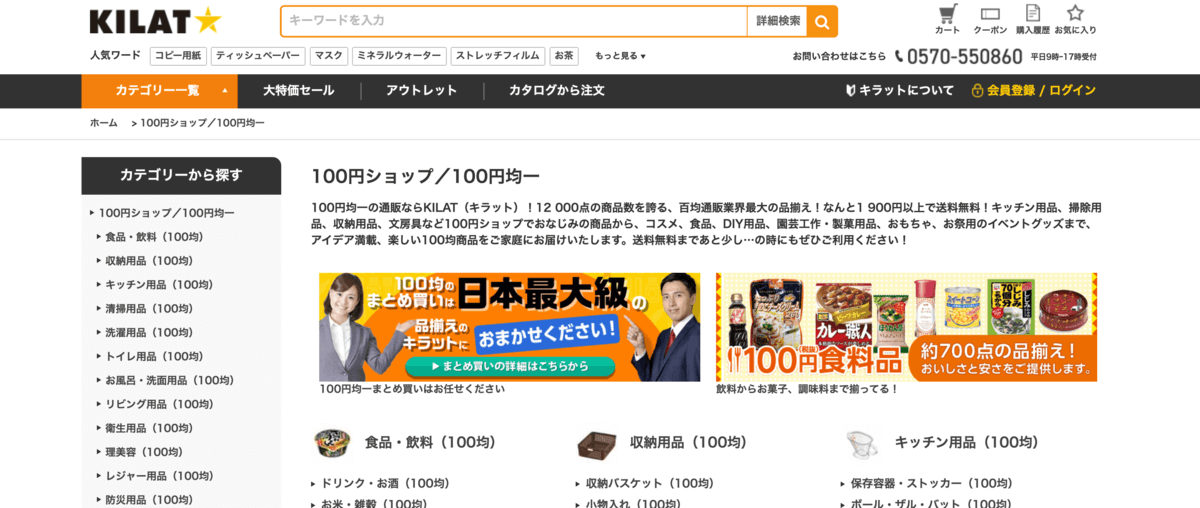
Task: Open favorites star icon
Action: point(1075,13)
